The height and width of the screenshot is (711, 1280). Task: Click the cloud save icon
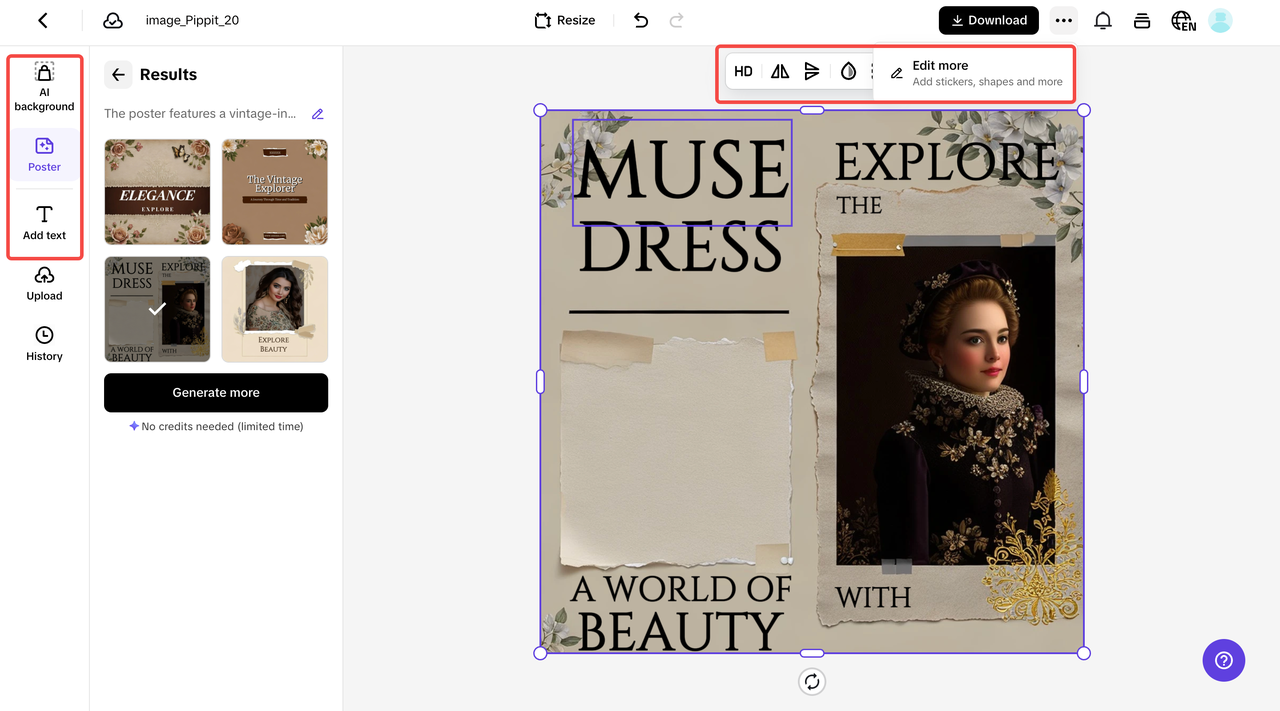[113, 20]
